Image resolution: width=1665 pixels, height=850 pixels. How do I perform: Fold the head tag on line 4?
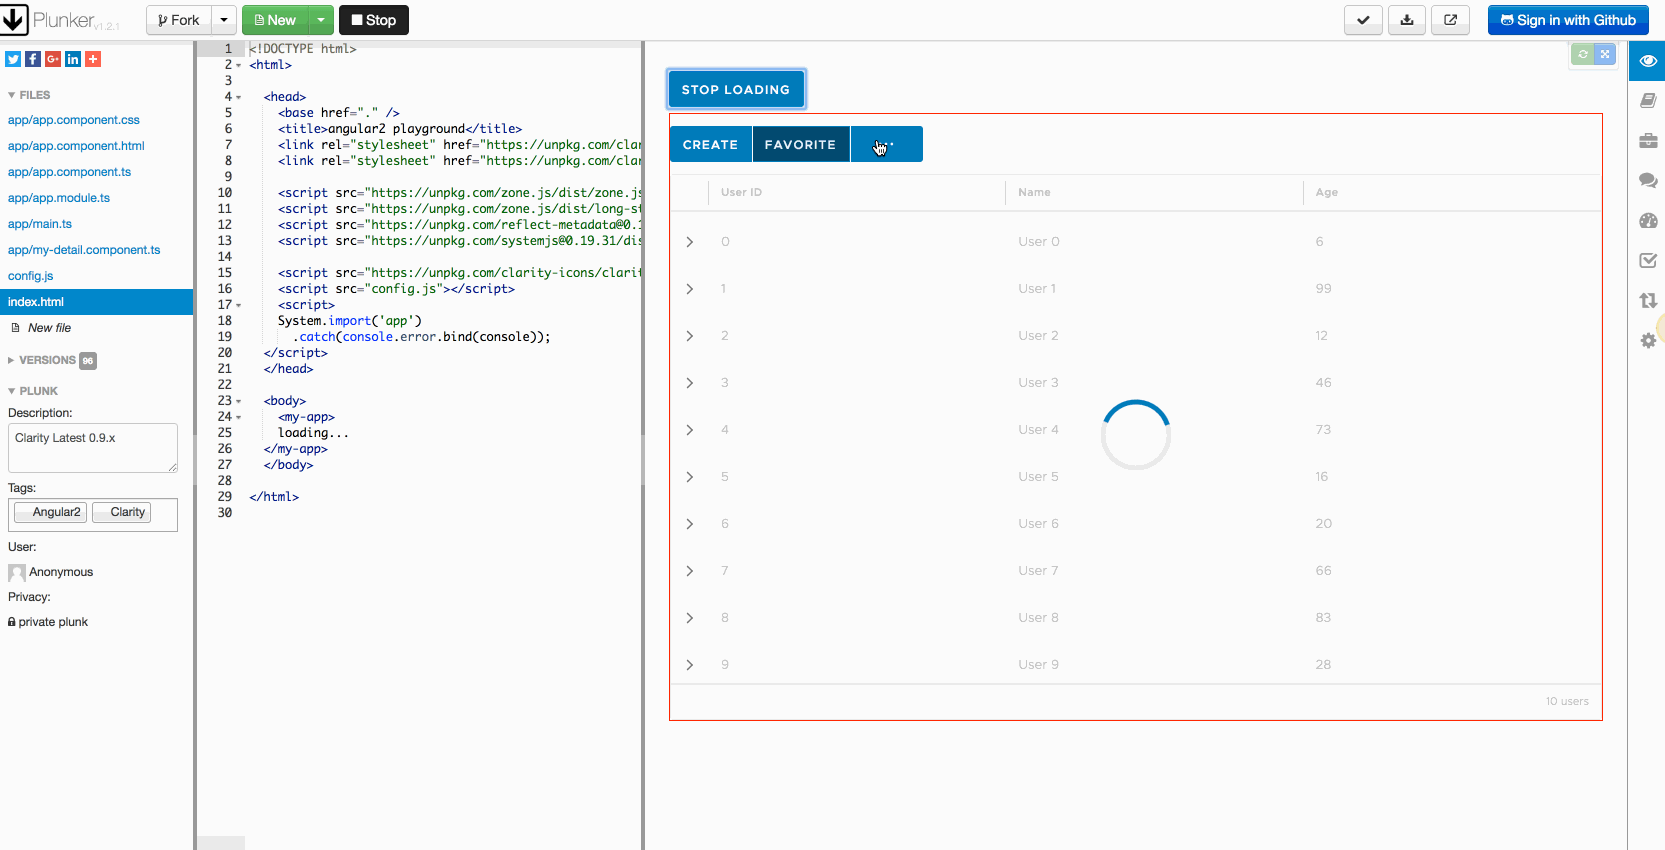click(238, 97)
